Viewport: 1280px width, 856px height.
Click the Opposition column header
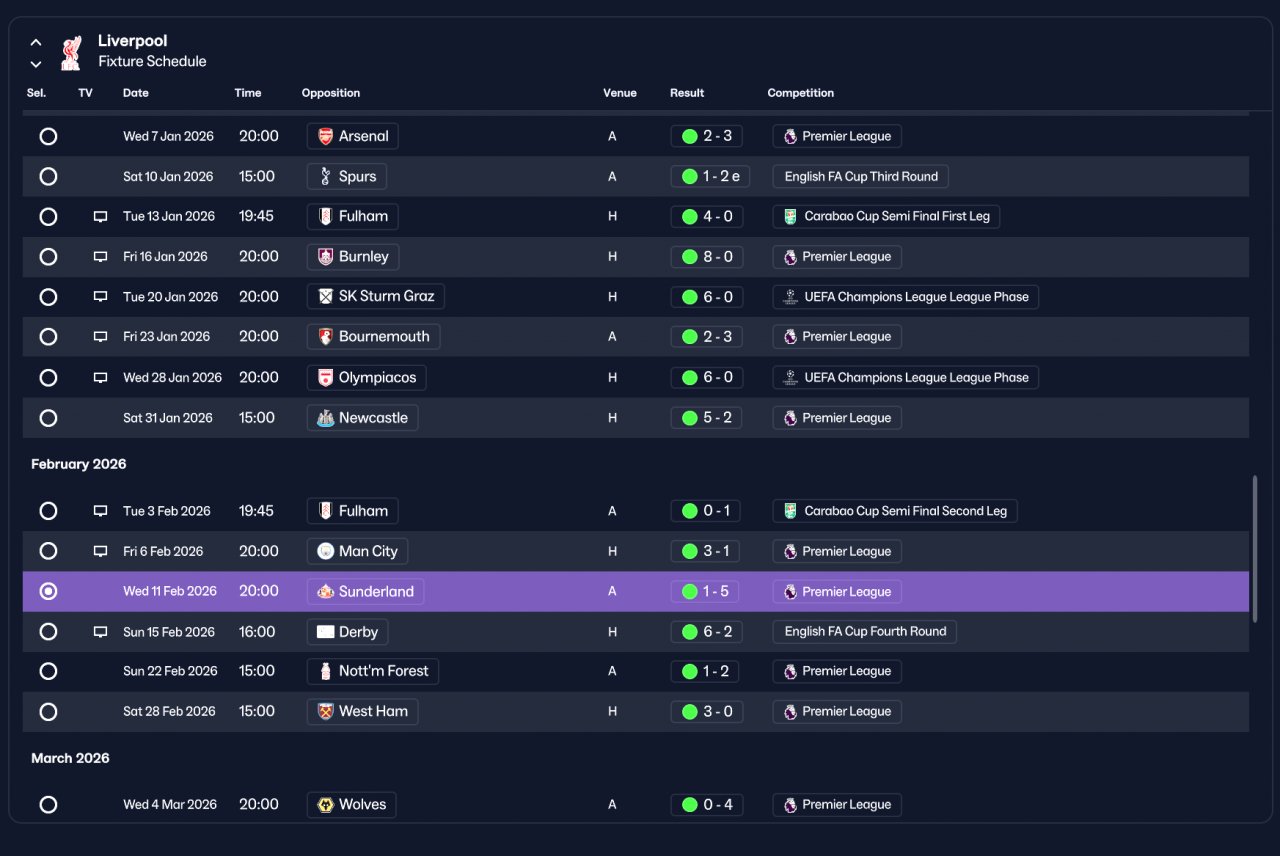(x=331, y=93)
